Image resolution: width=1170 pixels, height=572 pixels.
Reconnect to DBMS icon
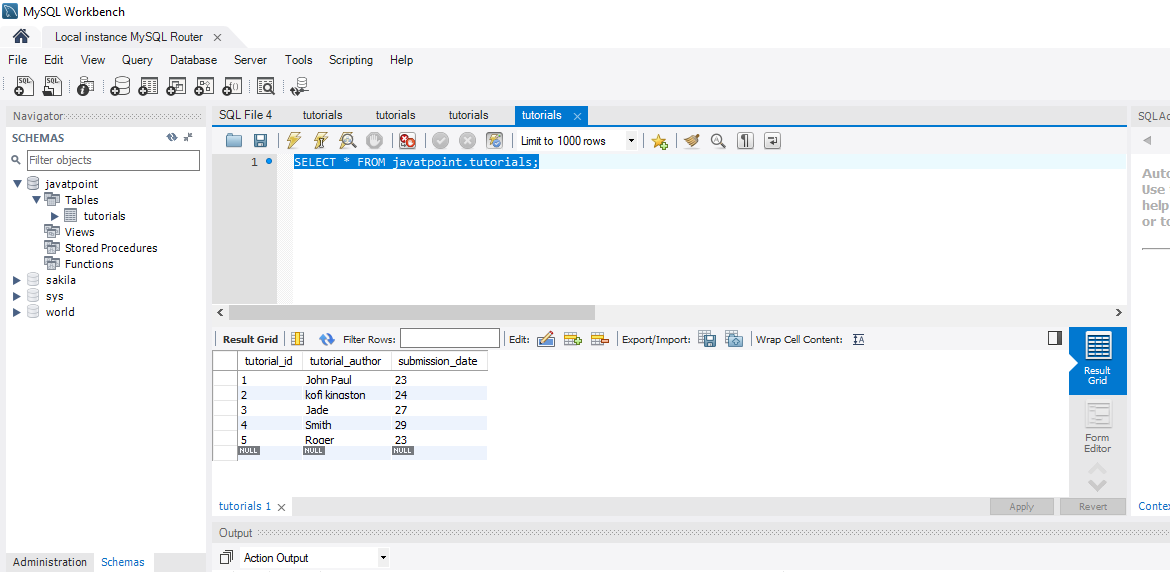coord(300,87)
